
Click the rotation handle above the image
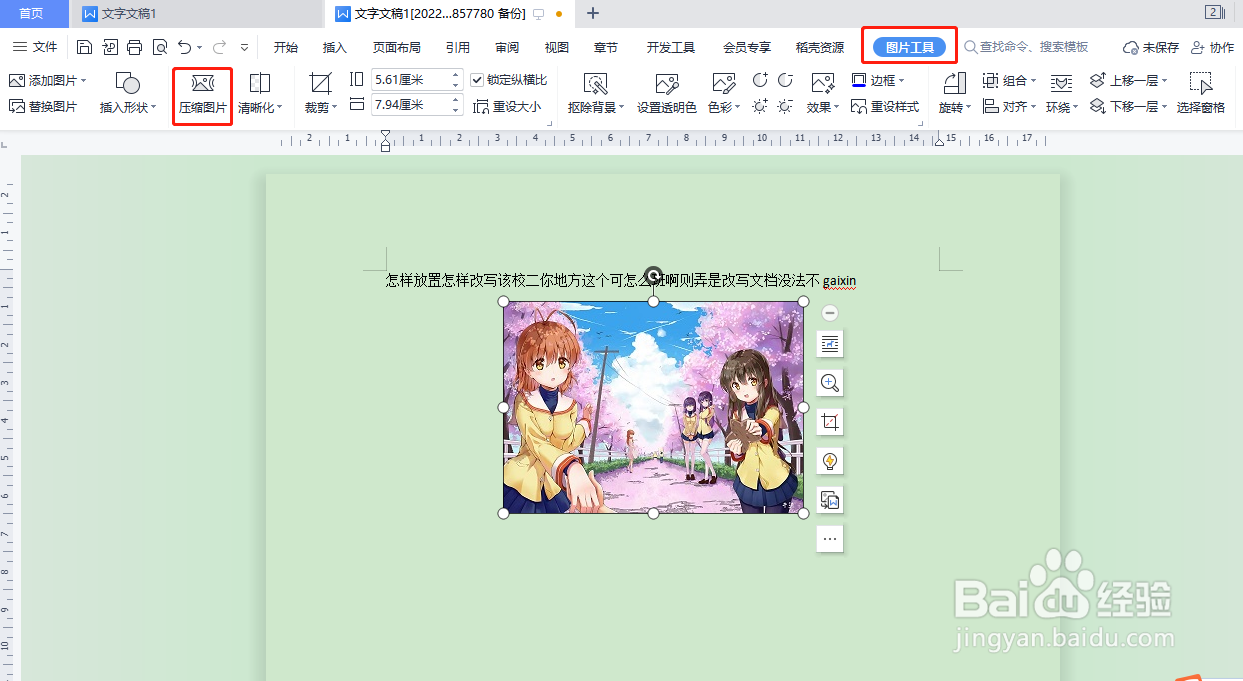coord(654,275)
